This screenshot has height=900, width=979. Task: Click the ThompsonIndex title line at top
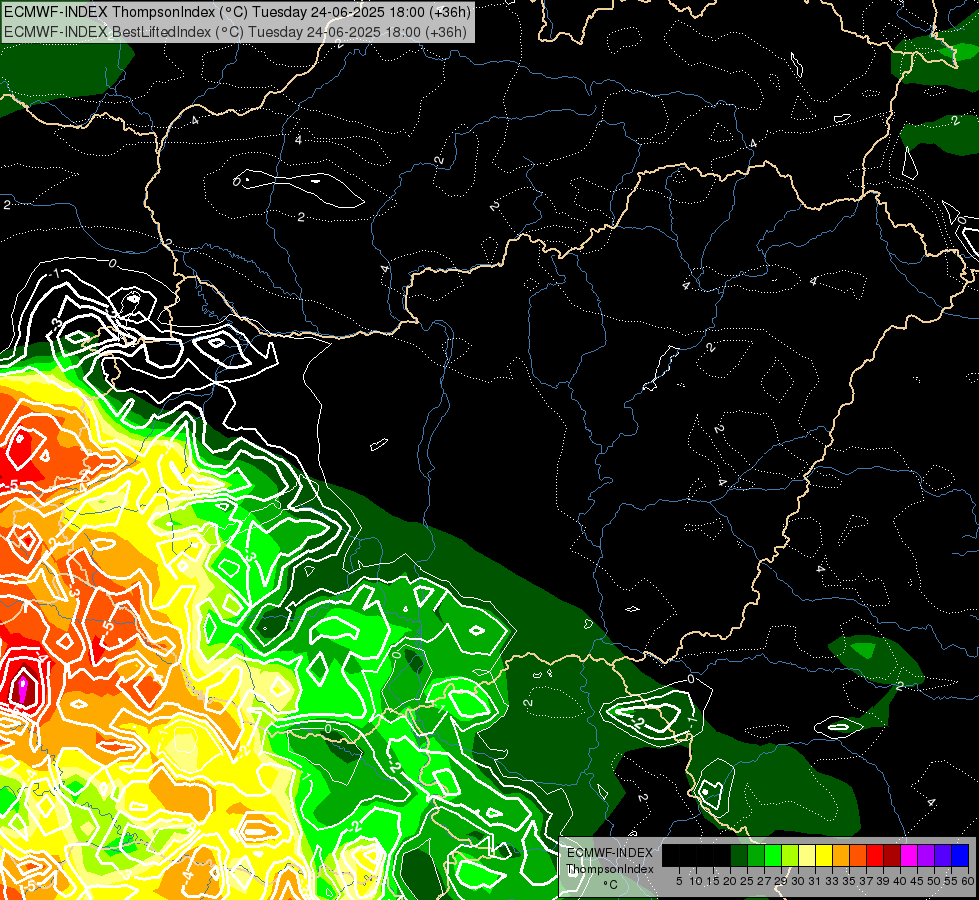tap(237, 12)
